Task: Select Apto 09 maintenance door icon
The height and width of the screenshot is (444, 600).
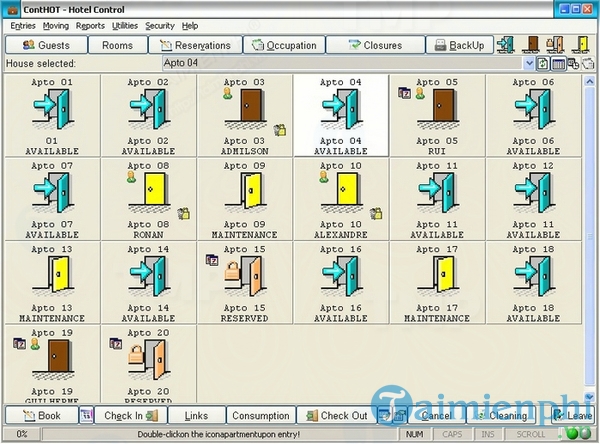Action: [246, 193]
